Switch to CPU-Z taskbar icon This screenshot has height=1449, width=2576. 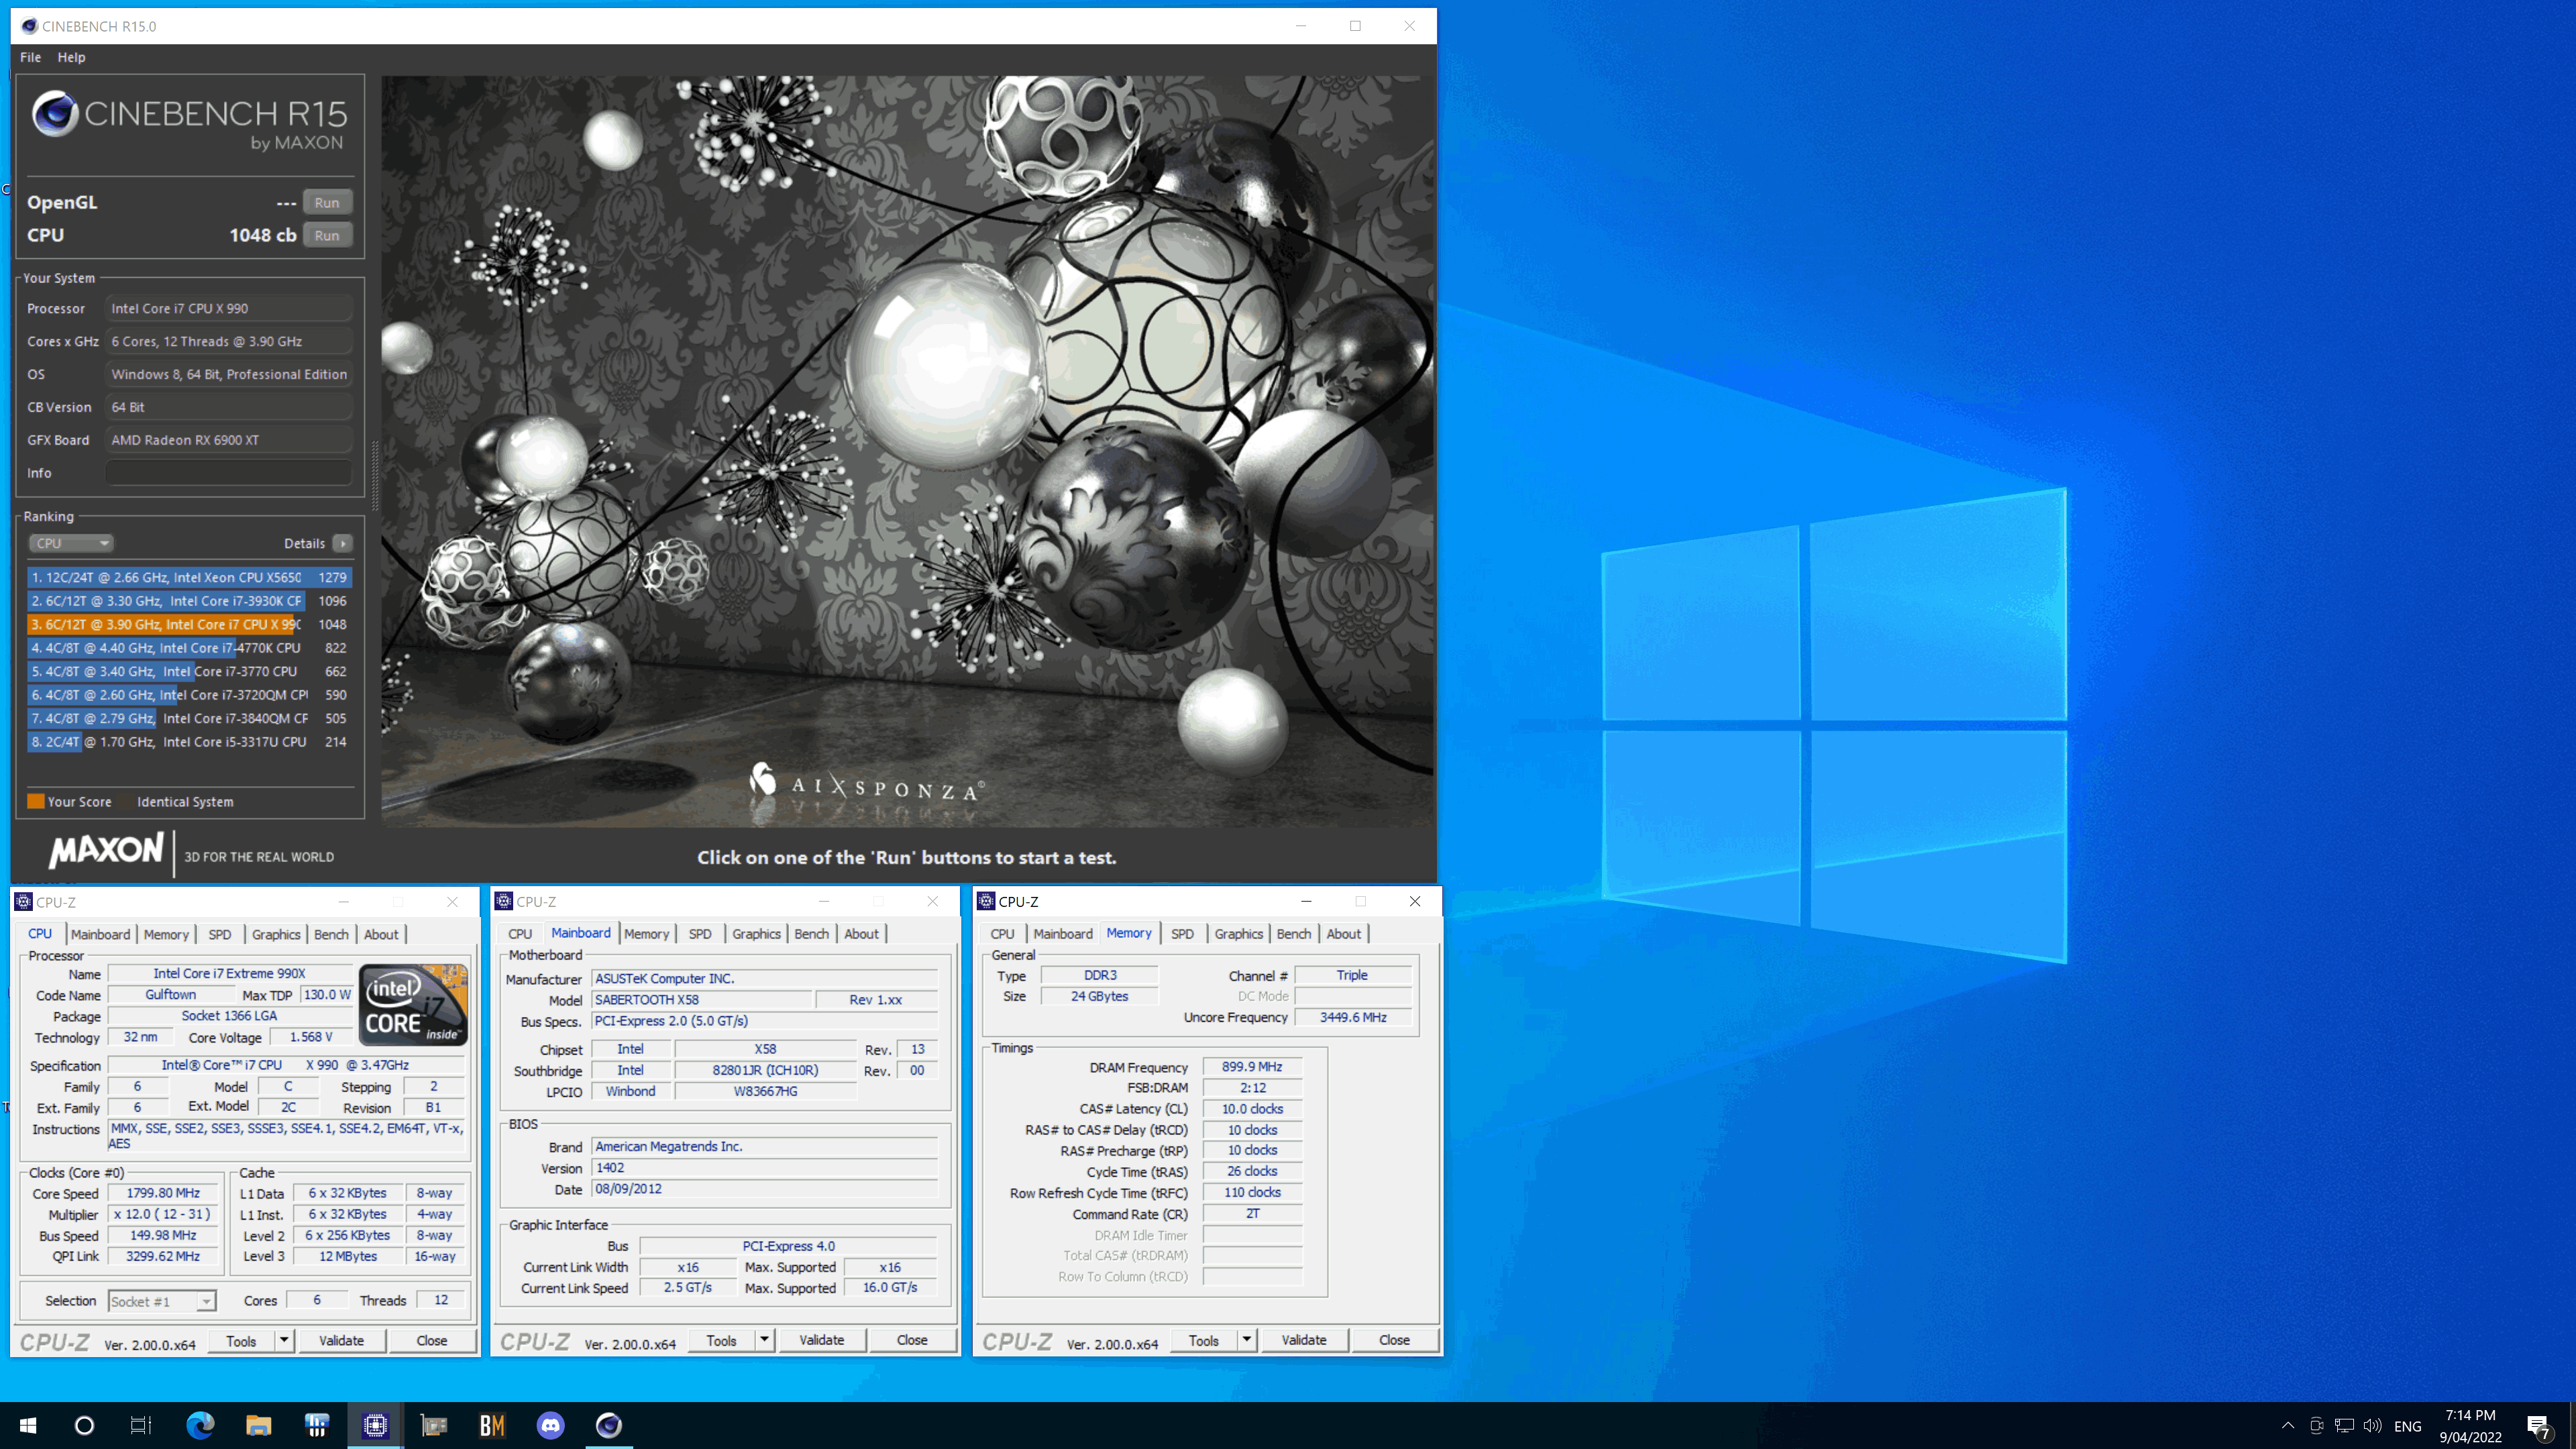(375, 1425)
